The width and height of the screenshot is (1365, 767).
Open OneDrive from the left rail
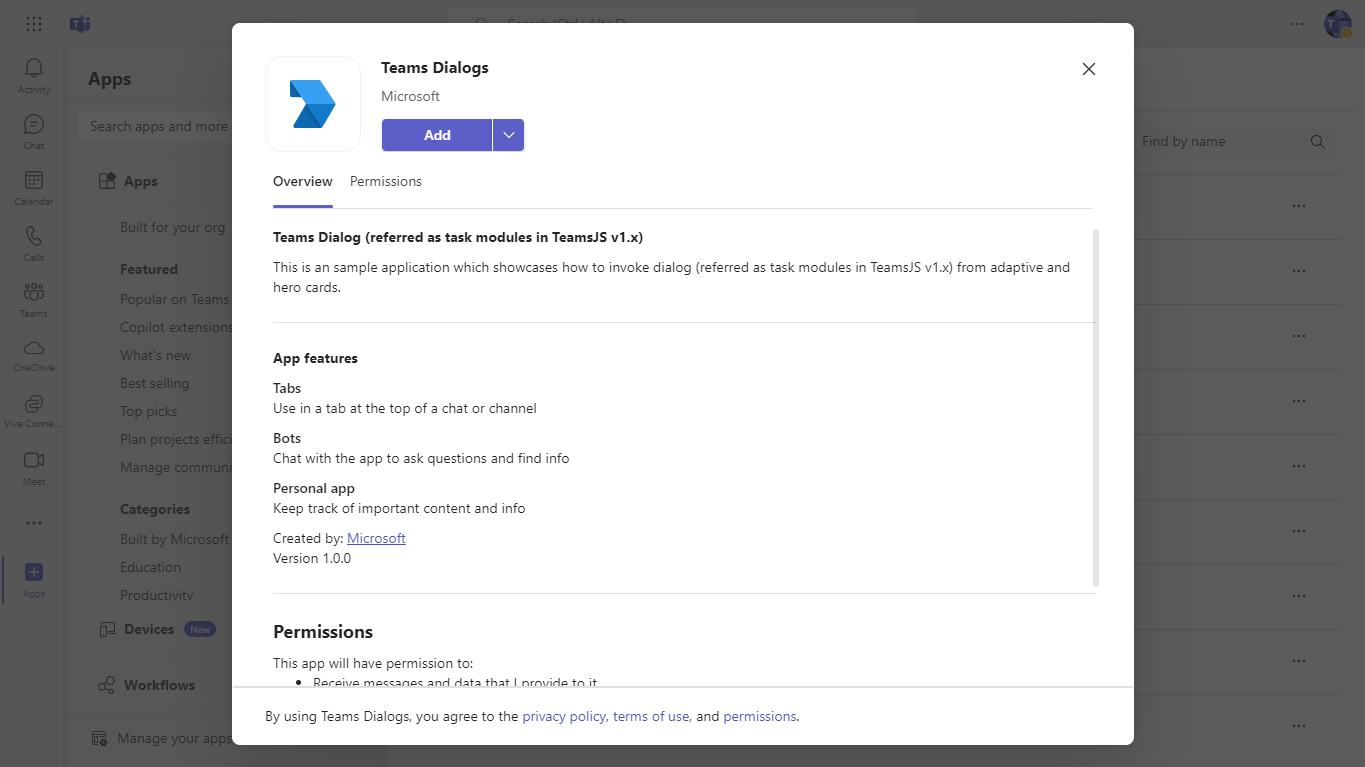point(34,355)
